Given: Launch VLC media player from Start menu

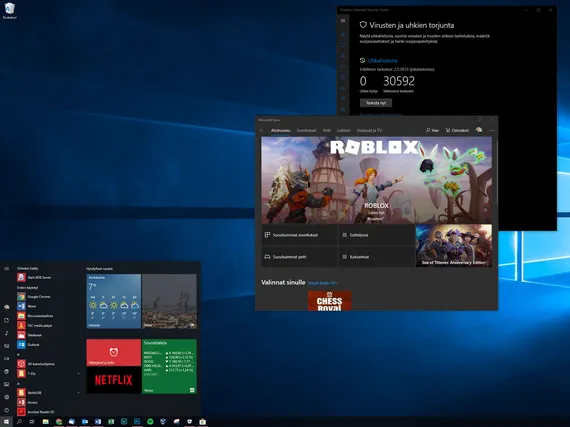Looking at the screenshot, I should pyautogui.click(x=48, y=325).
